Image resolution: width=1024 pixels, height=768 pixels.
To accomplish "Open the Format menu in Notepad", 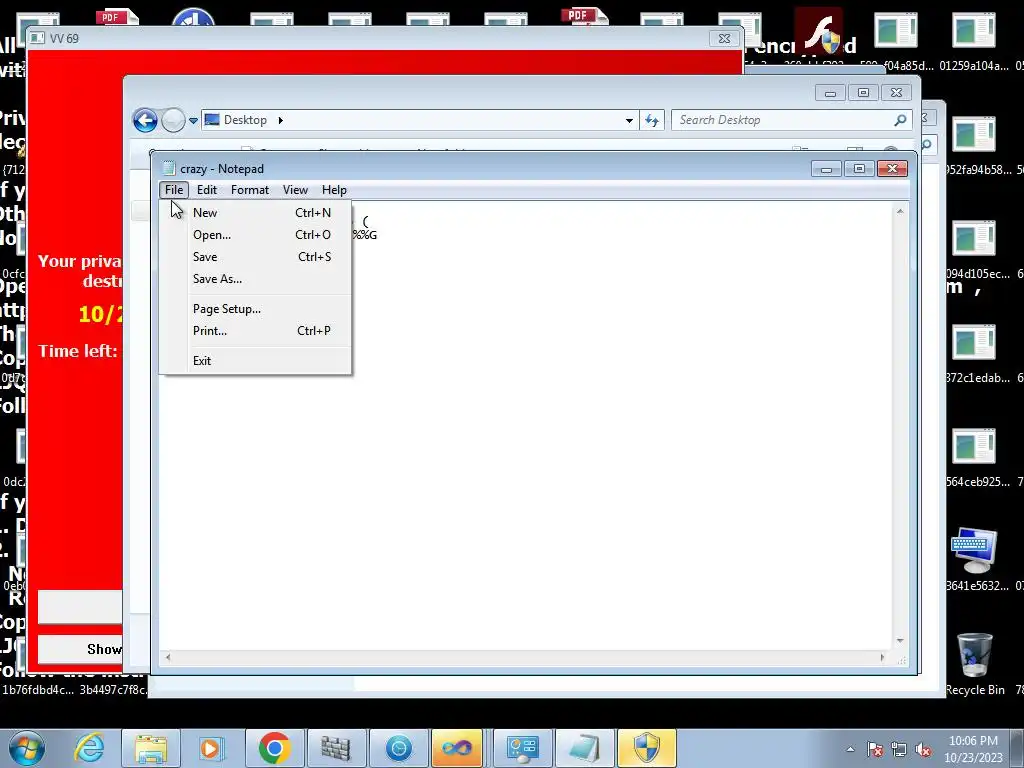I will (x=249, y=190).
